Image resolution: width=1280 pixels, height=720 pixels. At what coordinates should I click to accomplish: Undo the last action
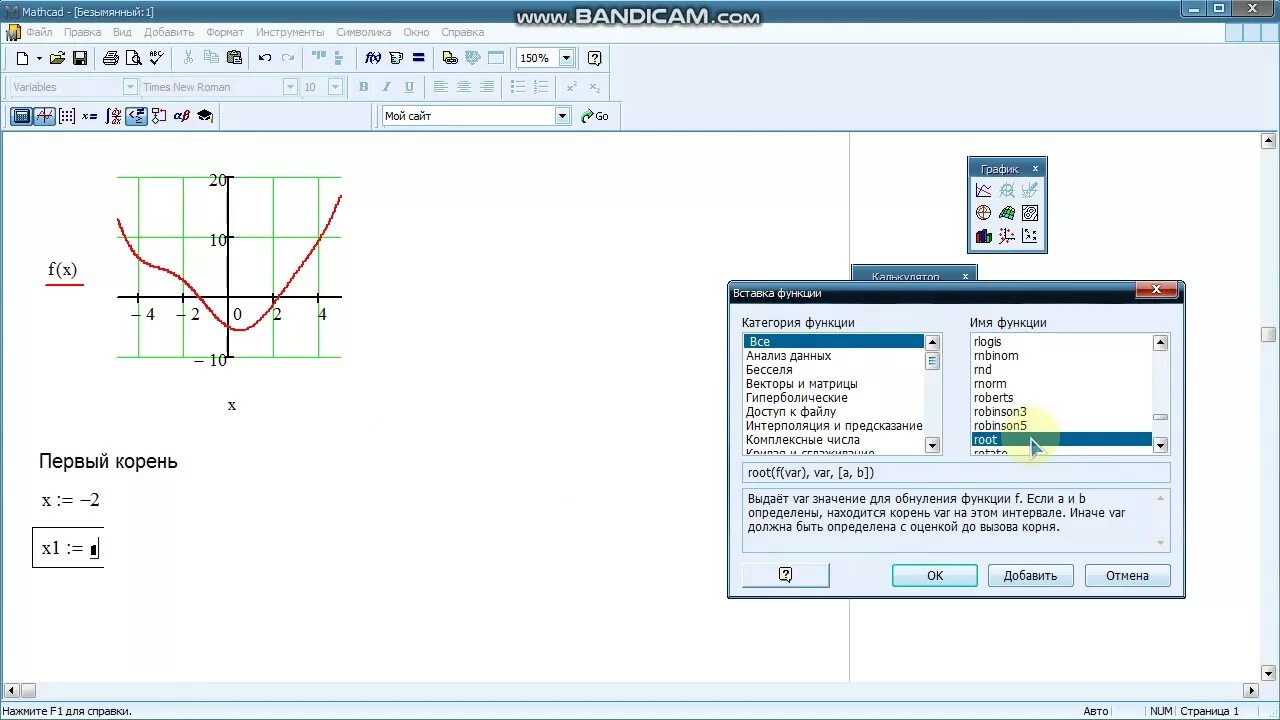265,58
